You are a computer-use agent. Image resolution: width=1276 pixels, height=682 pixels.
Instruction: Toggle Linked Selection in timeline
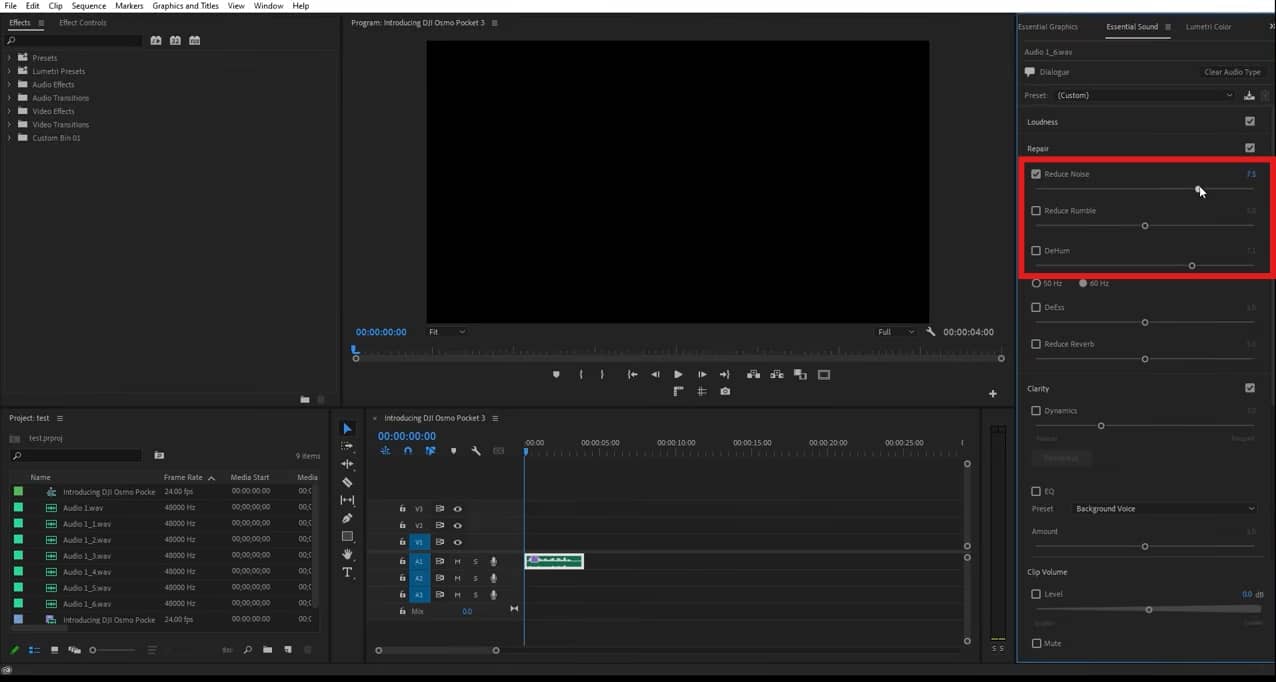click(x=430, y=451)
